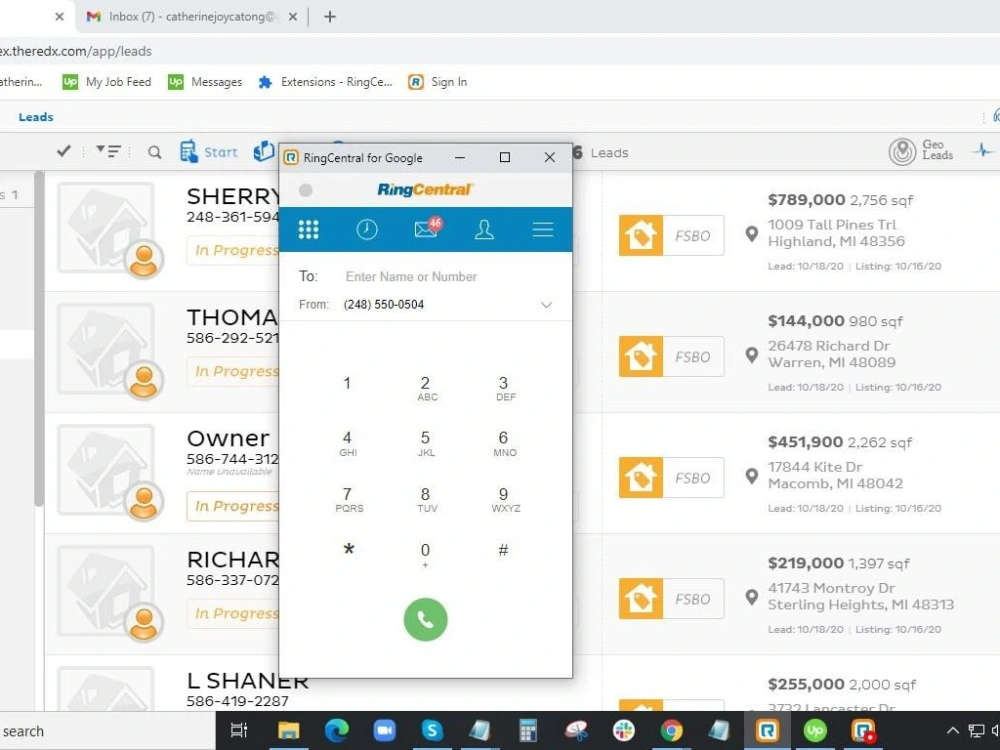The width and height of the screenshot is (1000, 750).
Task: Click the Richard lead house thumbnail
Action: click(106, 591)
